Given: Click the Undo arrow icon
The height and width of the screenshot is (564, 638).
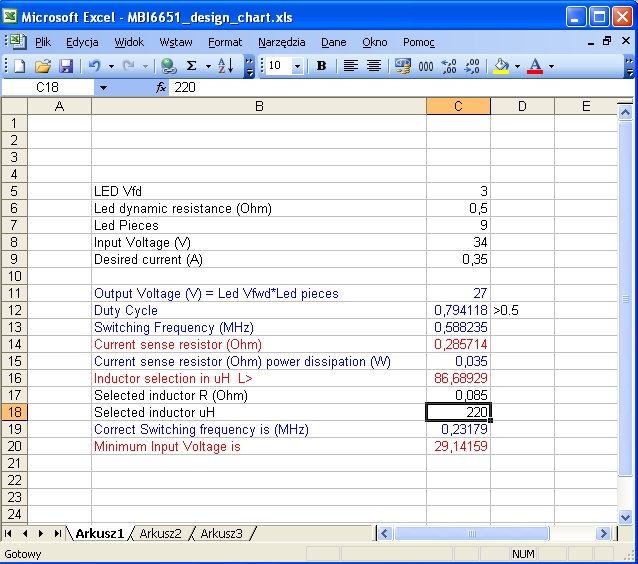Looking at the screenshot, I should [94, 66].
